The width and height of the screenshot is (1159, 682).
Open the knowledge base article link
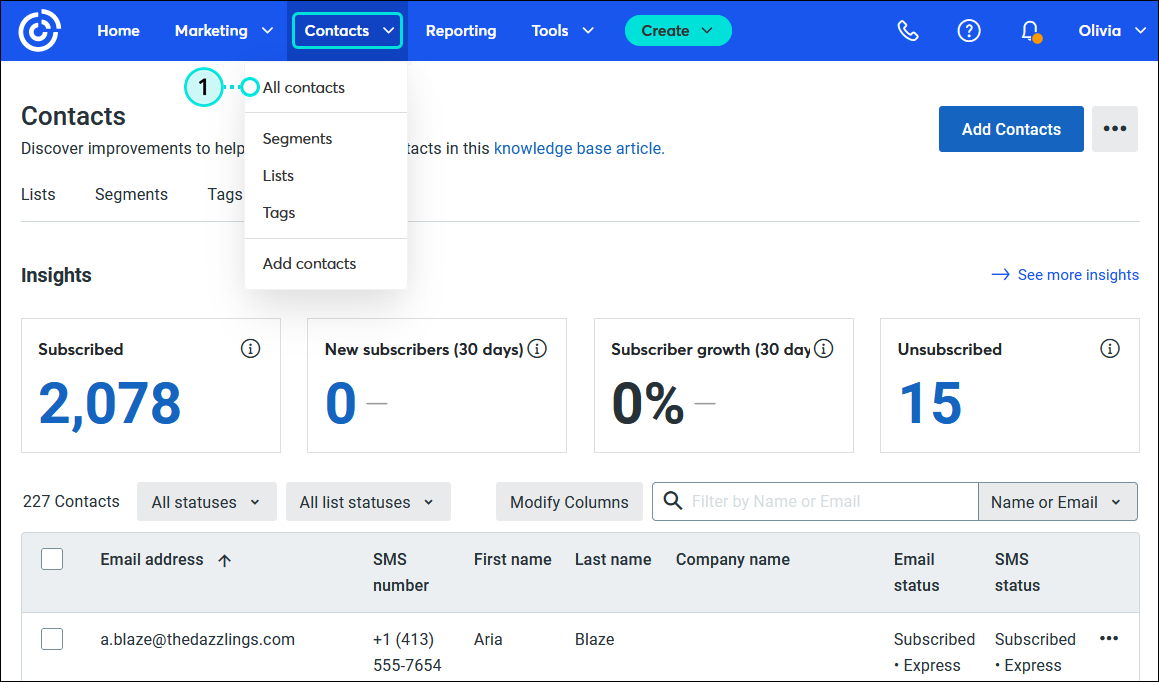tap(579, 148)
